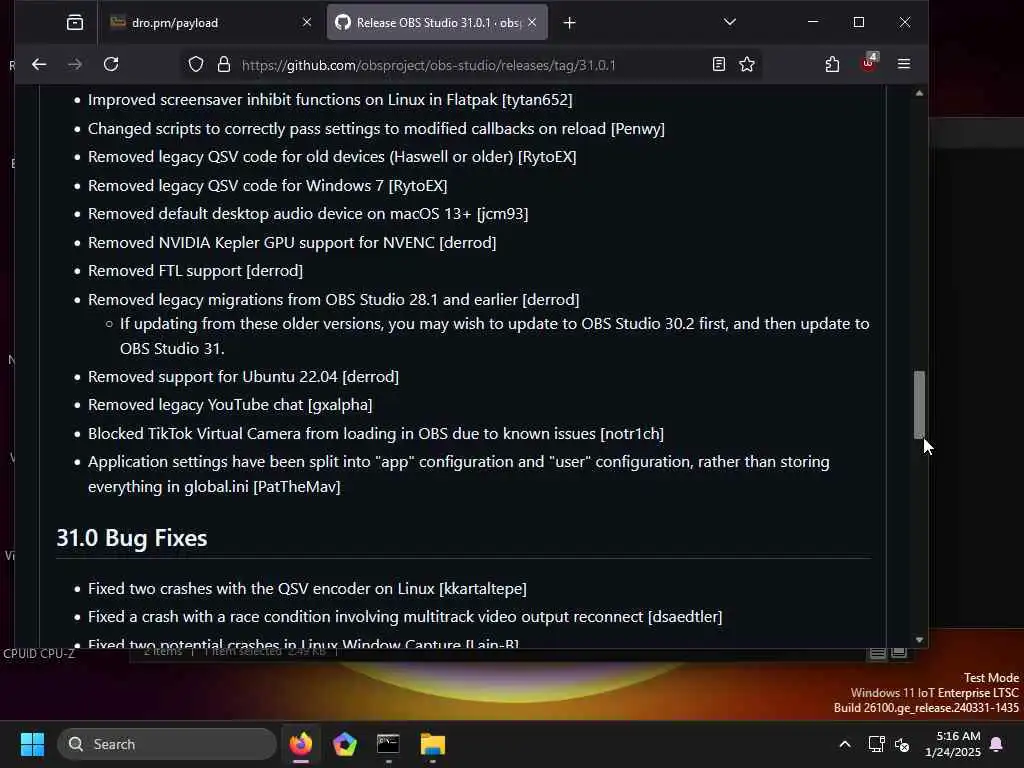The image size is (1024, 768).
Task: Close the Release OBS Studio tab
Action: click(x=532, y=22)
